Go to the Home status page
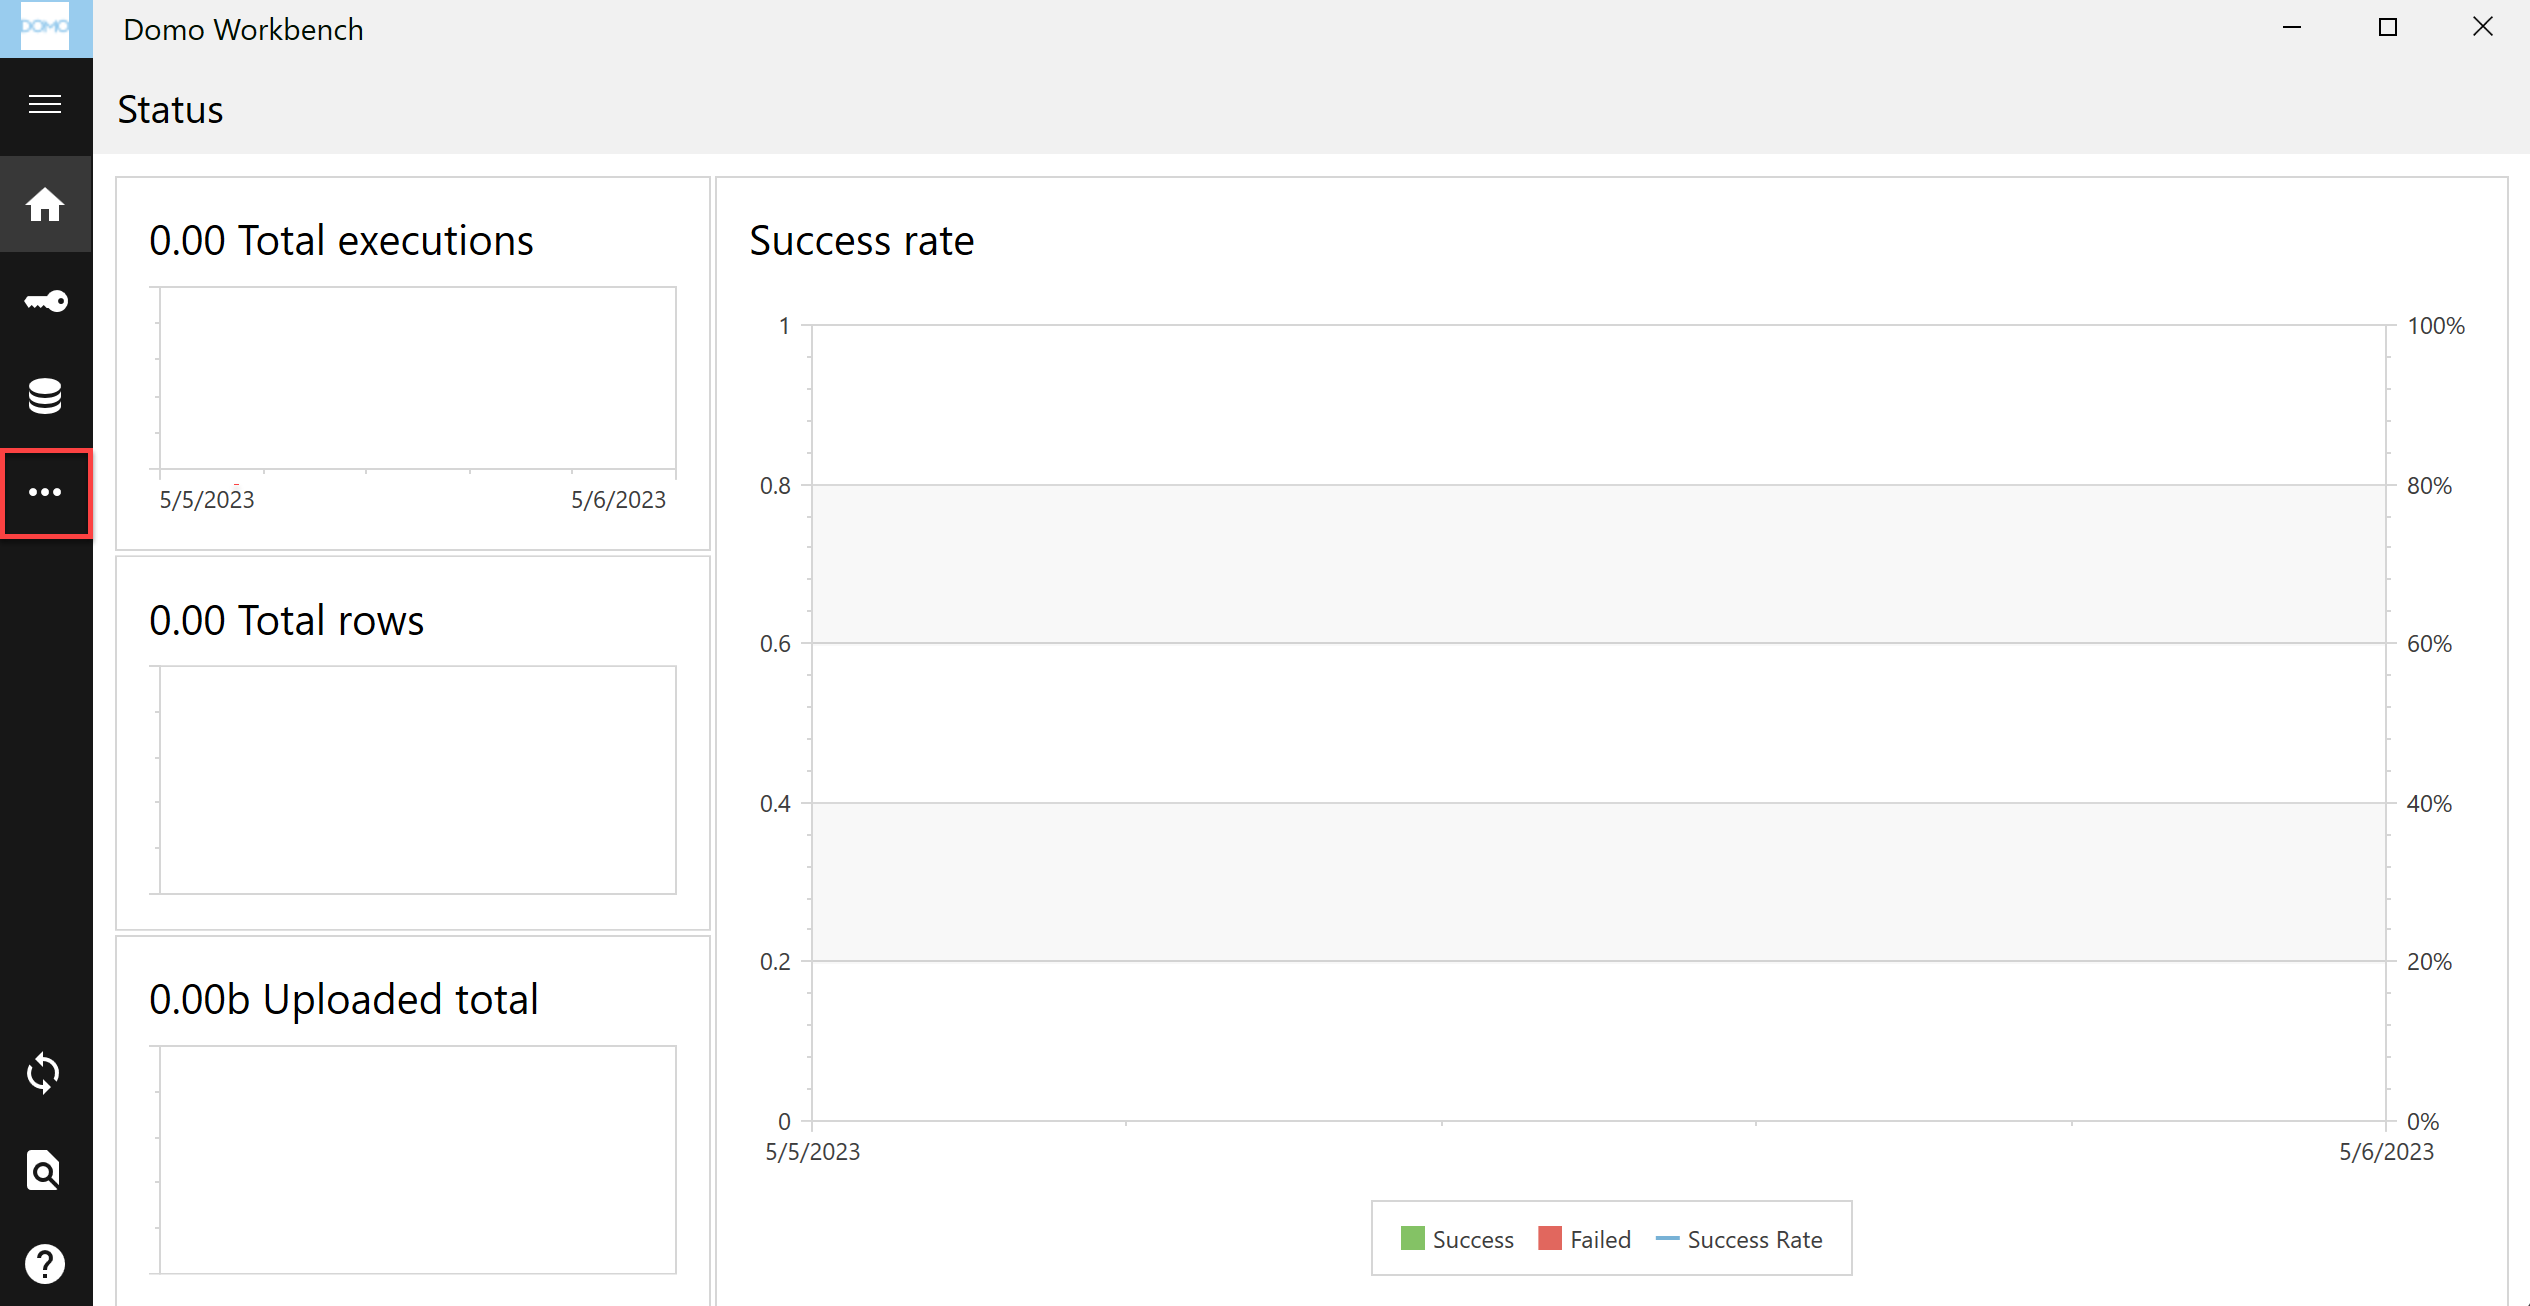The width and height of the screenshot is (2530, 1306). click(46, 204)
